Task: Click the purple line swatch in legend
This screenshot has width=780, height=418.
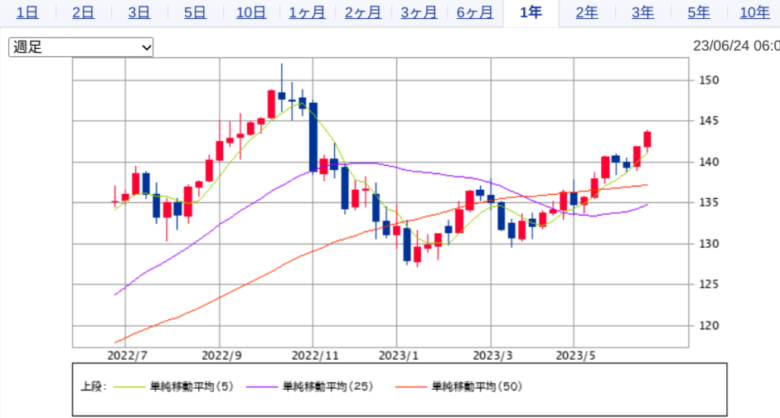Action: tap(262, 387)
